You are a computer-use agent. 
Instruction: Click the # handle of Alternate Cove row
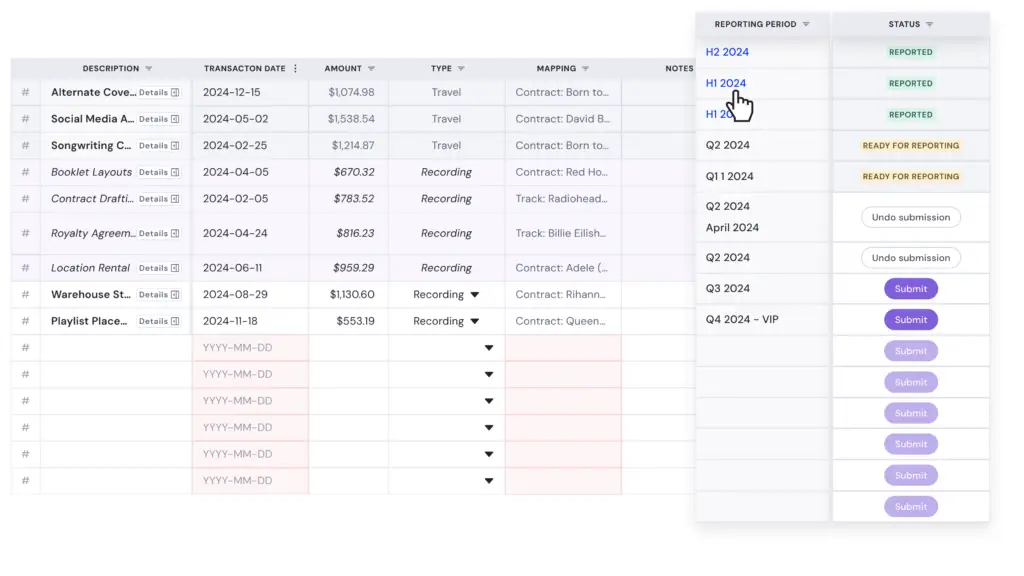25,92
